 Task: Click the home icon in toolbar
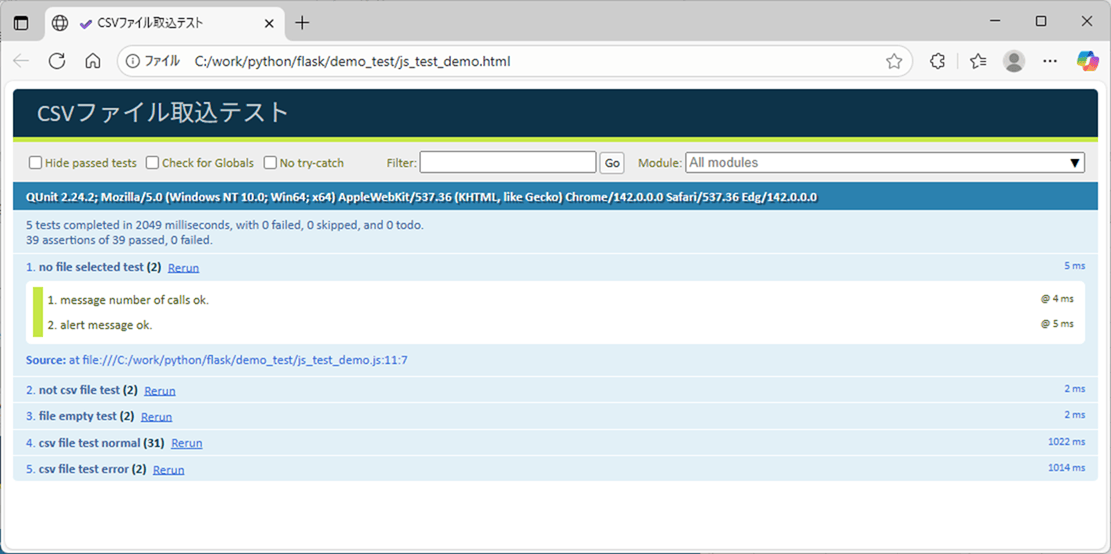point(93,61)
